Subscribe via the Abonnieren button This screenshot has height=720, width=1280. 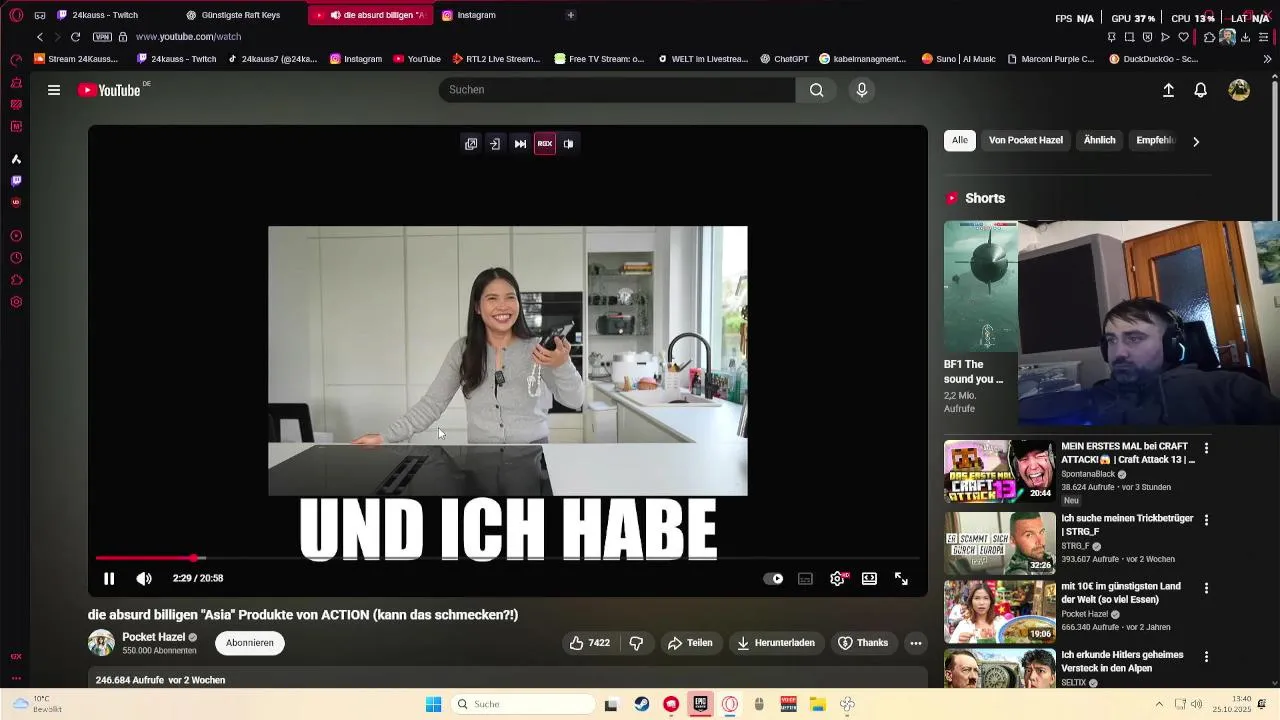(250, 643)
